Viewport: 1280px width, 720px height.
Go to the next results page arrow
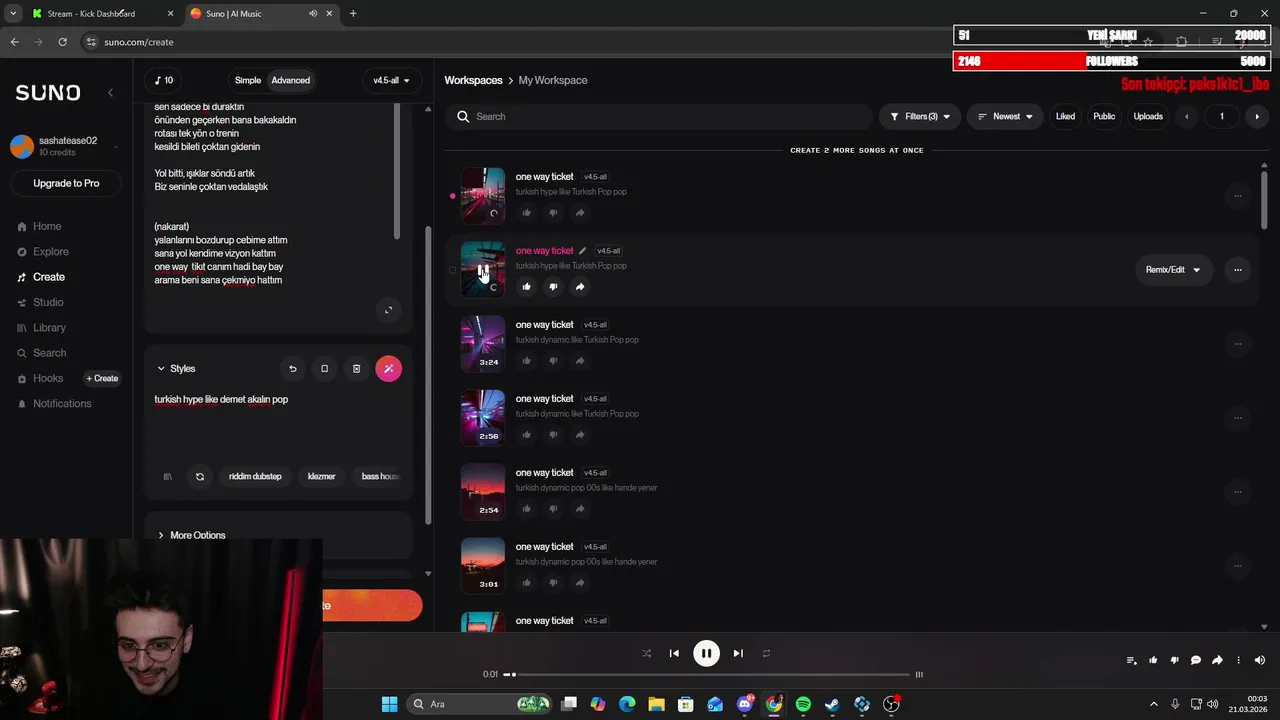point(1257,117)
